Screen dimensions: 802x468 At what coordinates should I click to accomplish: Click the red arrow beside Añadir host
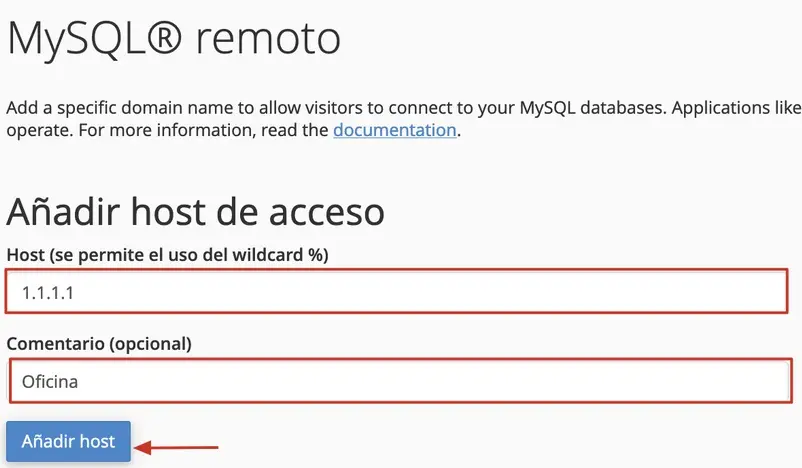point(176,448)
